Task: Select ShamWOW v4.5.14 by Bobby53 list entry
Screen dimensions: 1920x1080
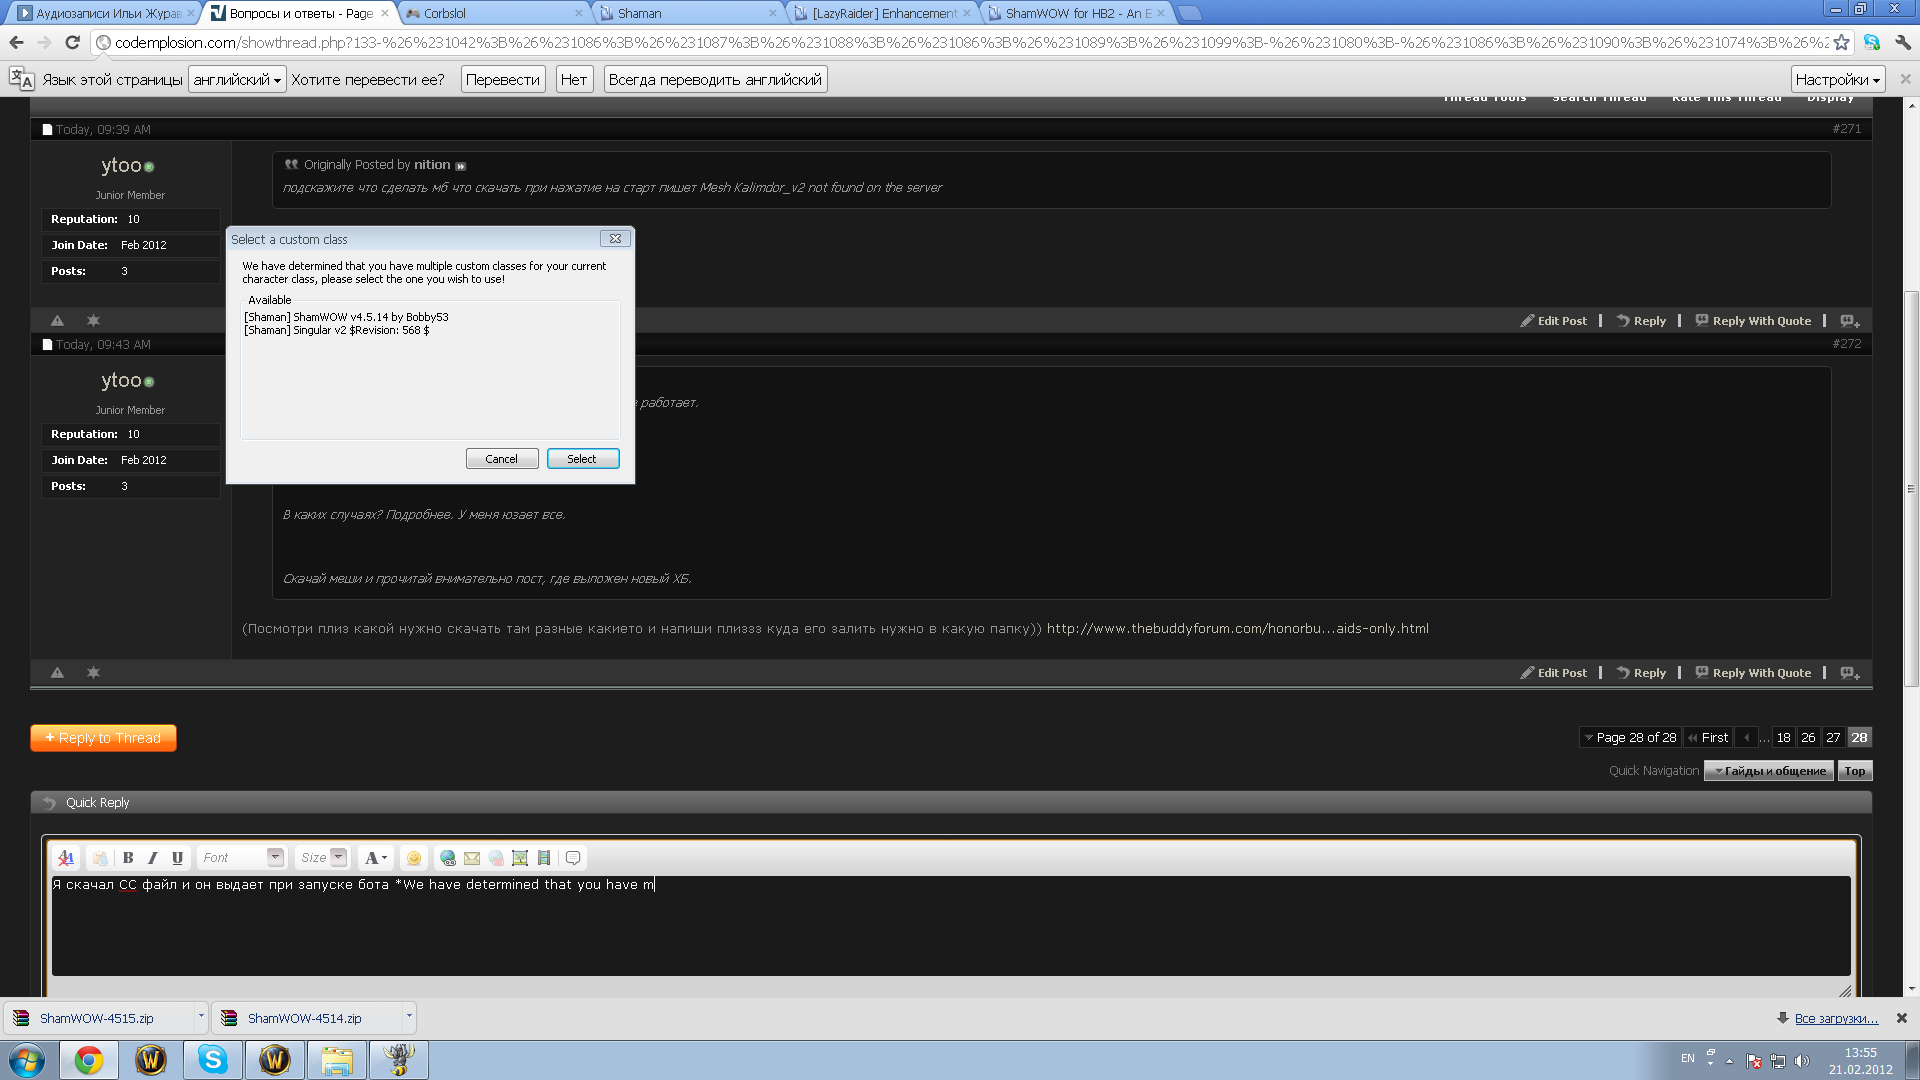Action: 346,317
